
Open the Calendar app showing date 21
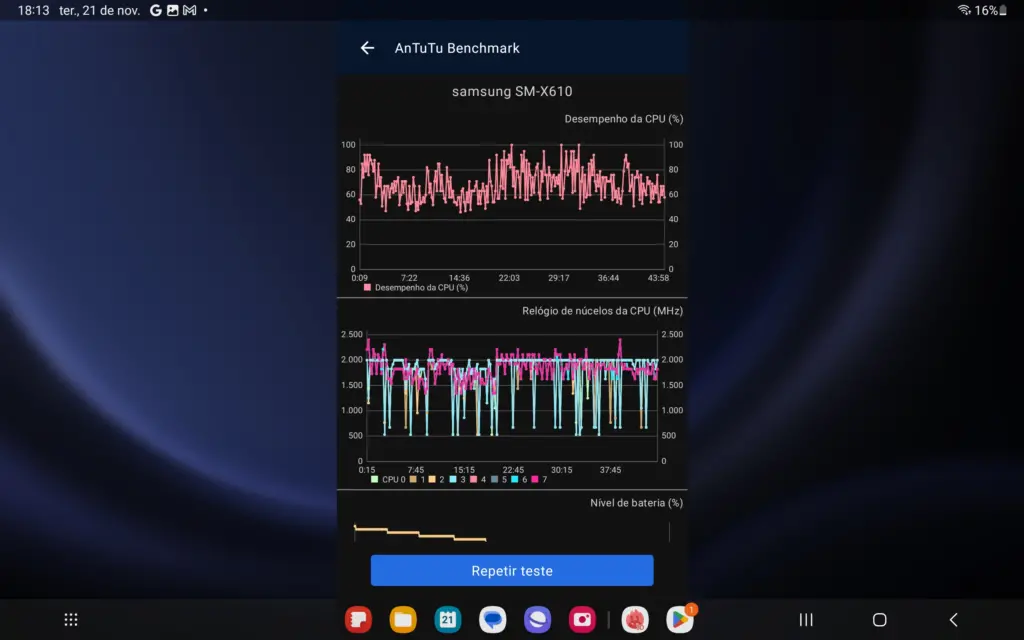click(447, 619)
